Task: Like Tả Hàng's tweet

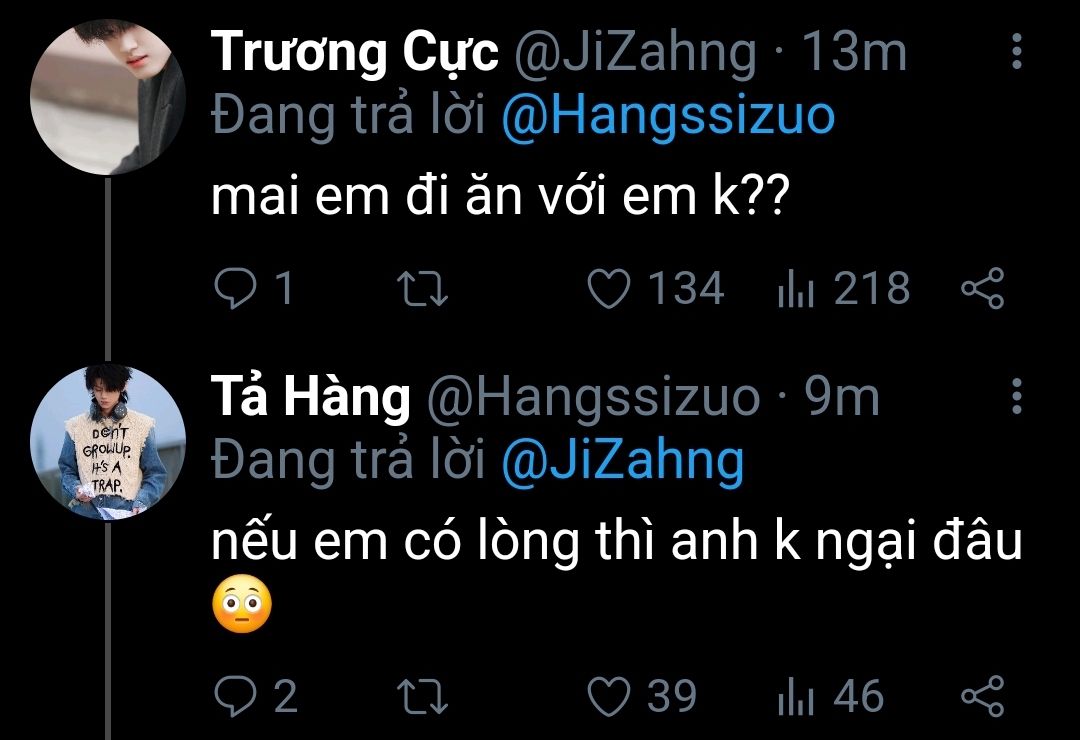Action: tap(608, 695)
